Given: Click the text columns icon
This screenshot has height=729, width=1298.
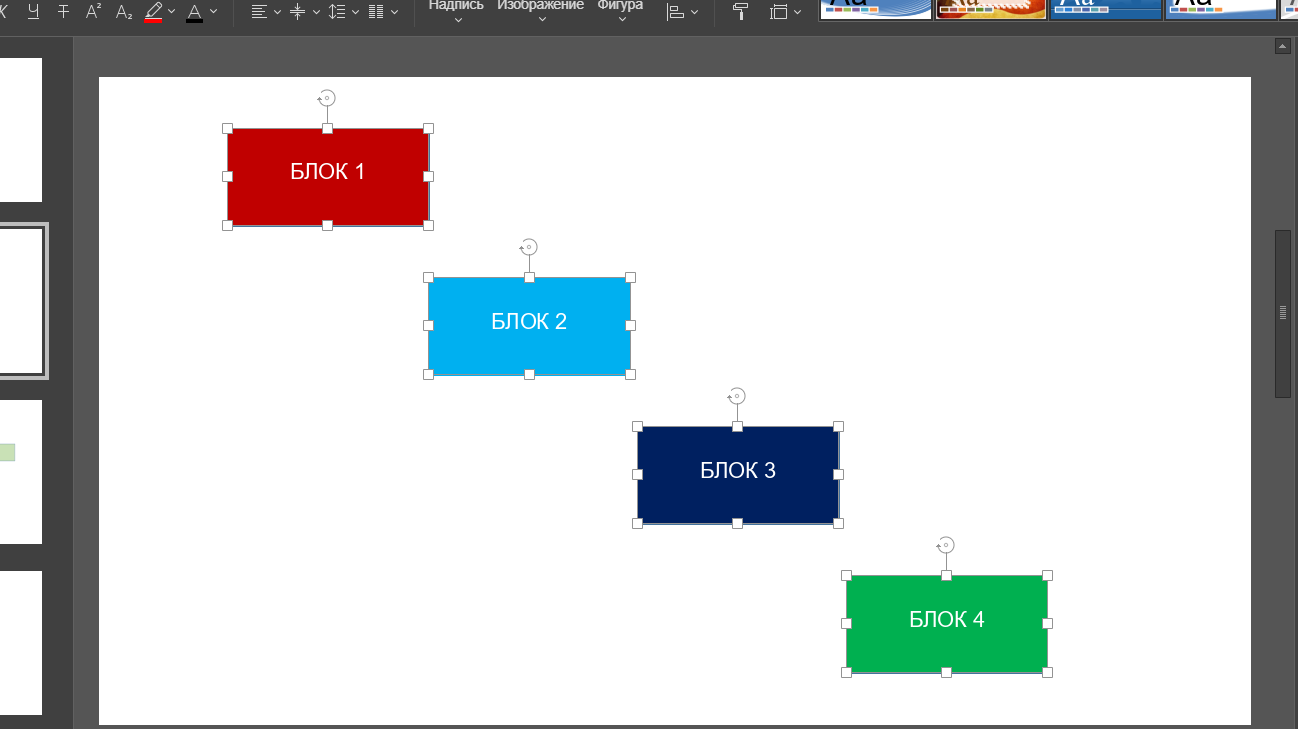Looking at the screenshot, I should 376,12.
